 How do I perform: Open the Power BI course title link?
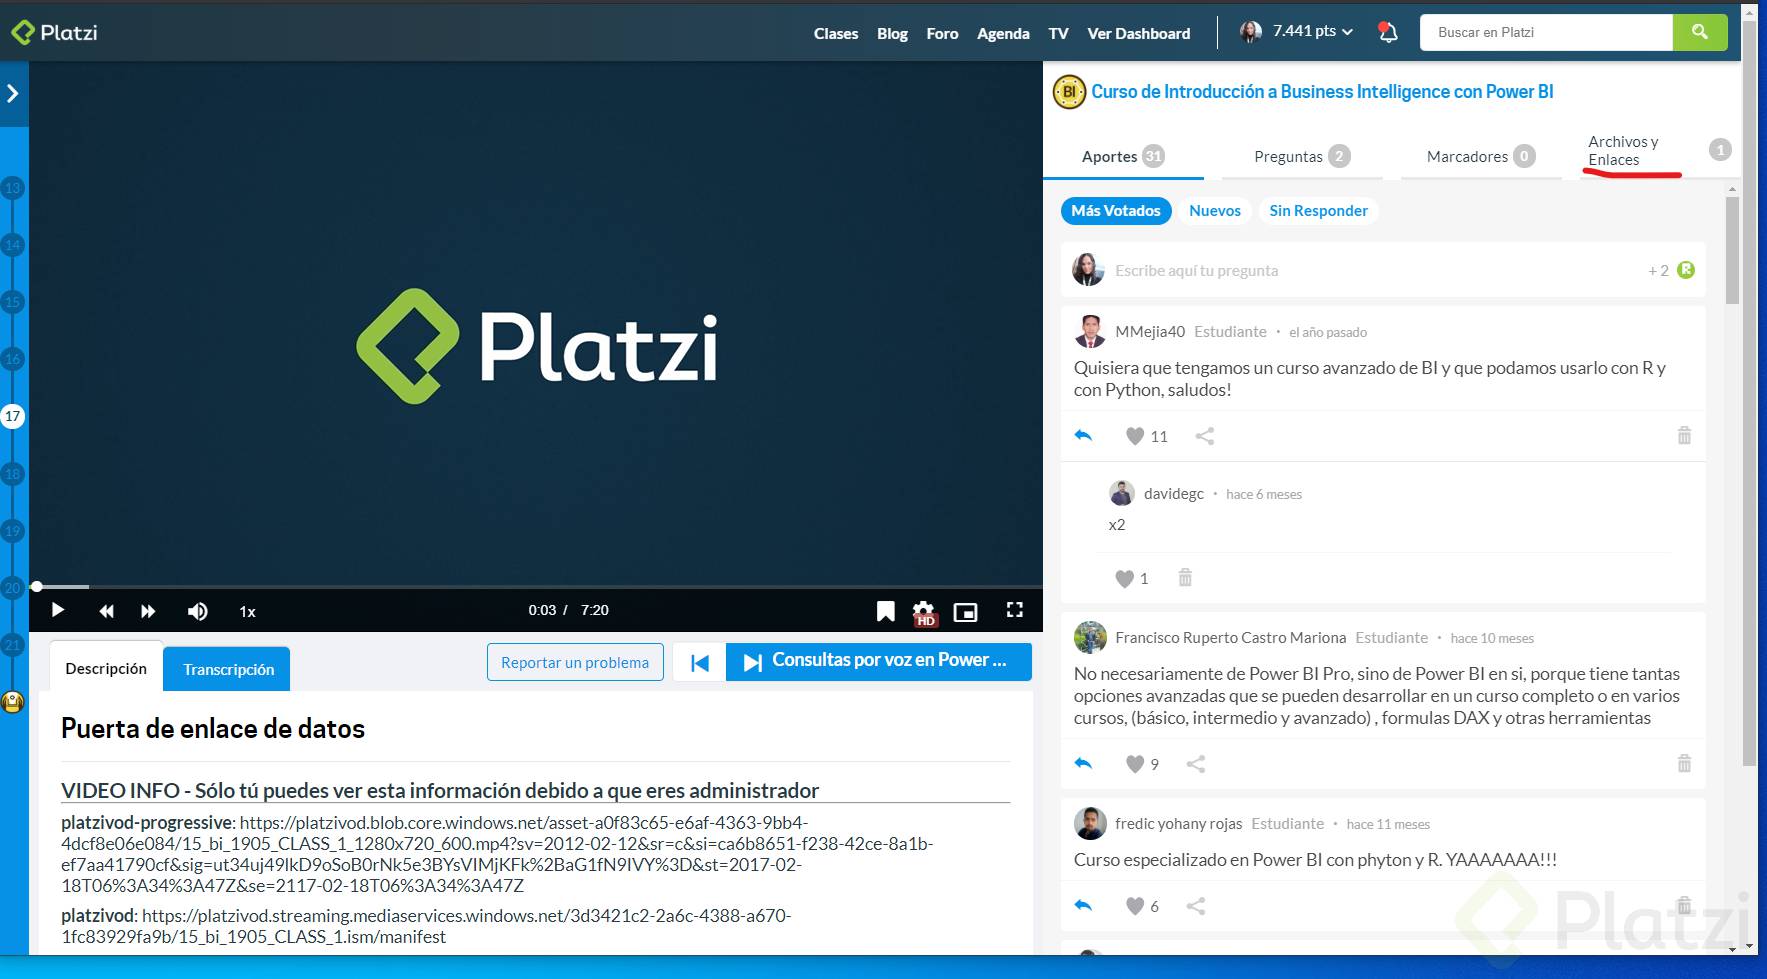[x=1320, y=91]
